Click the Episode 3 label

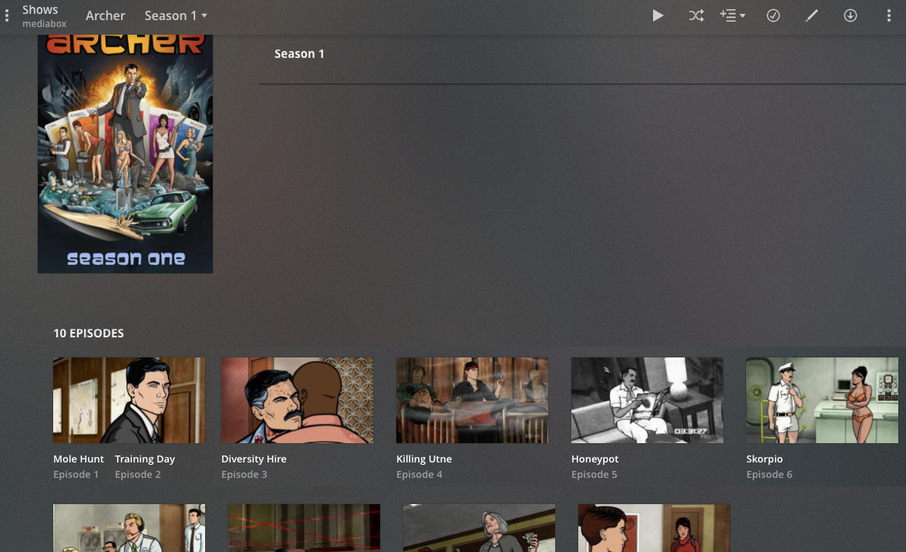point(244,475)
